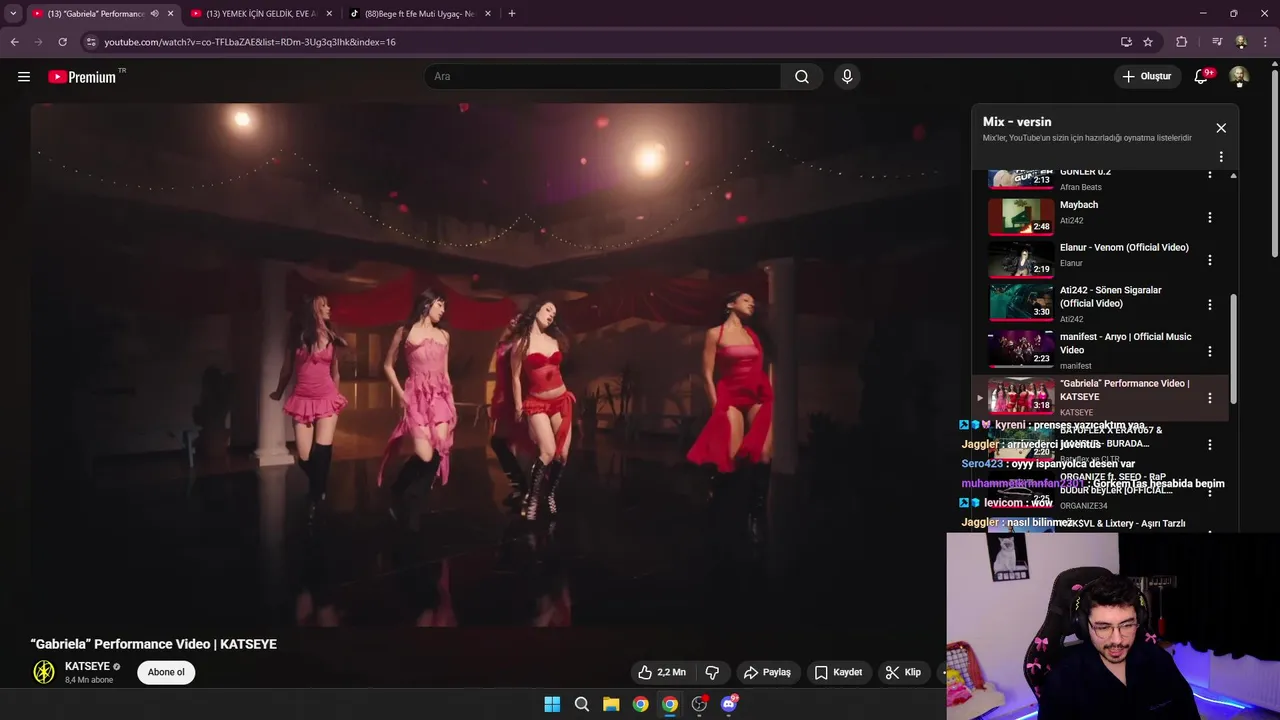The image size is (1280, 720).
Task: Subscribe with Abone ol button
Action: click(x=166, y=672)
